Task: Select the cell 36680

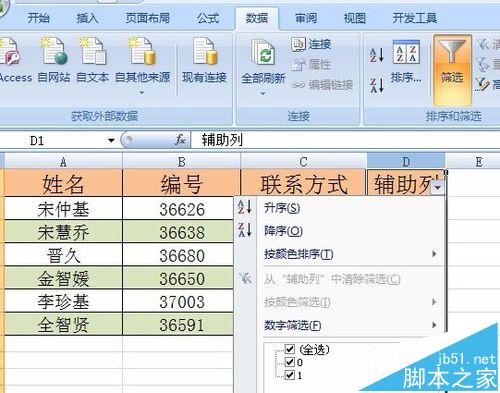Action: [x=179, y=255]
